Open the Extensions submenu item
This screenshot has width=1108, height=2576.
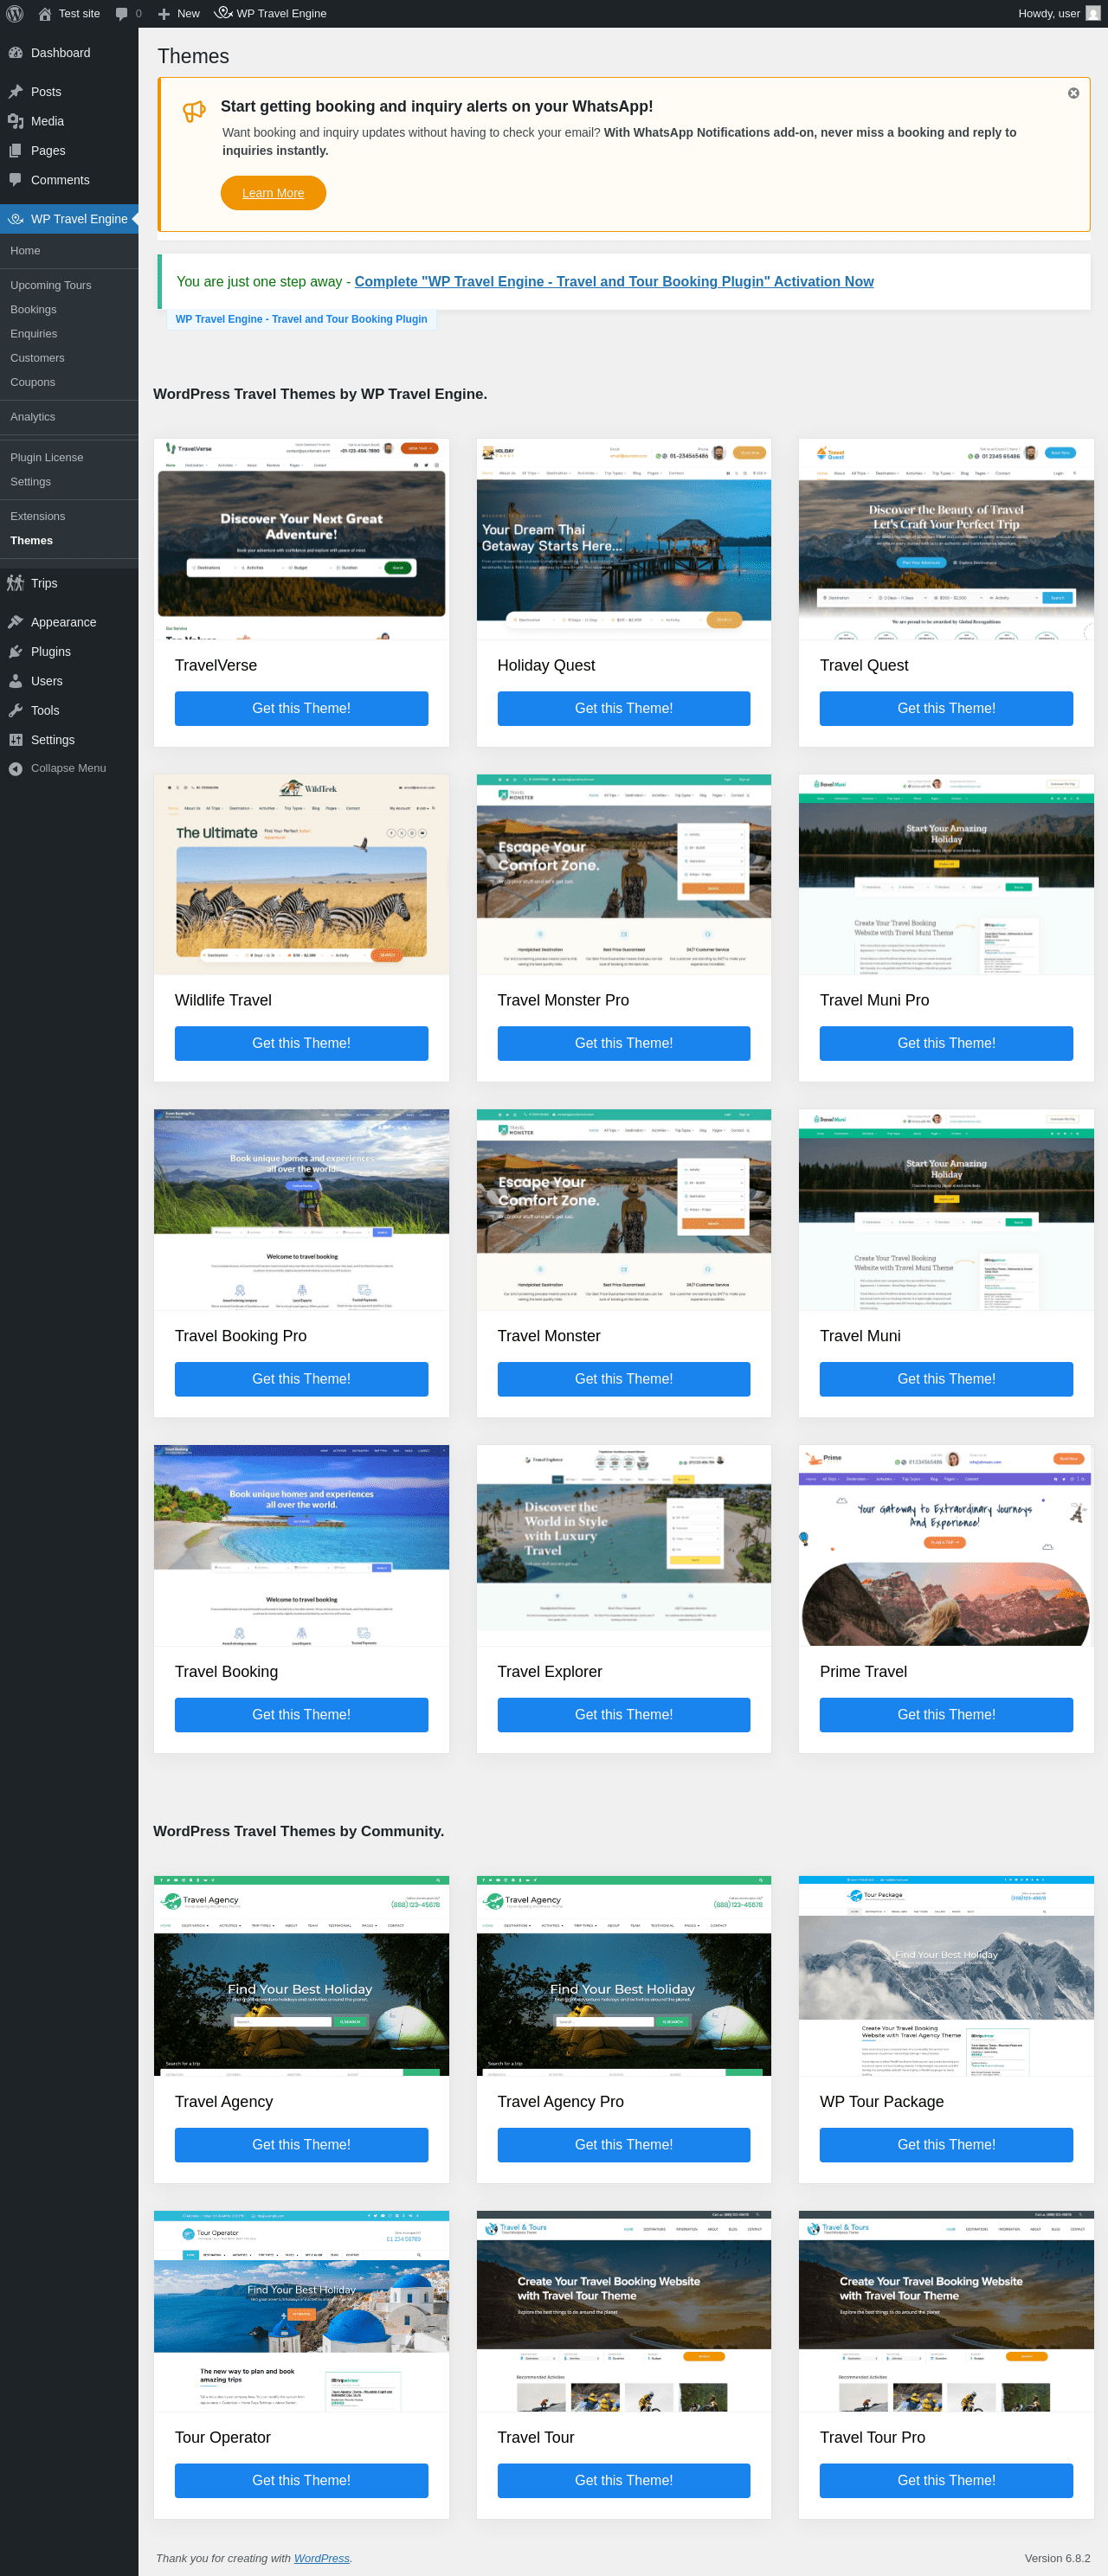coord(37,517)
